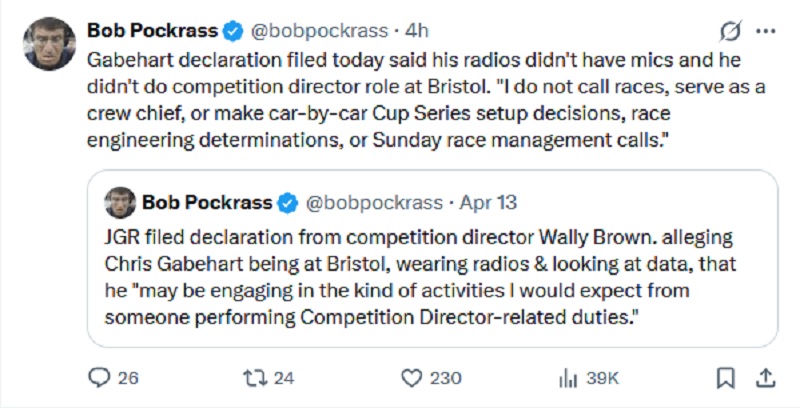
Task: Open Bob Pockrass's large profile avatar
Action: 49,46
